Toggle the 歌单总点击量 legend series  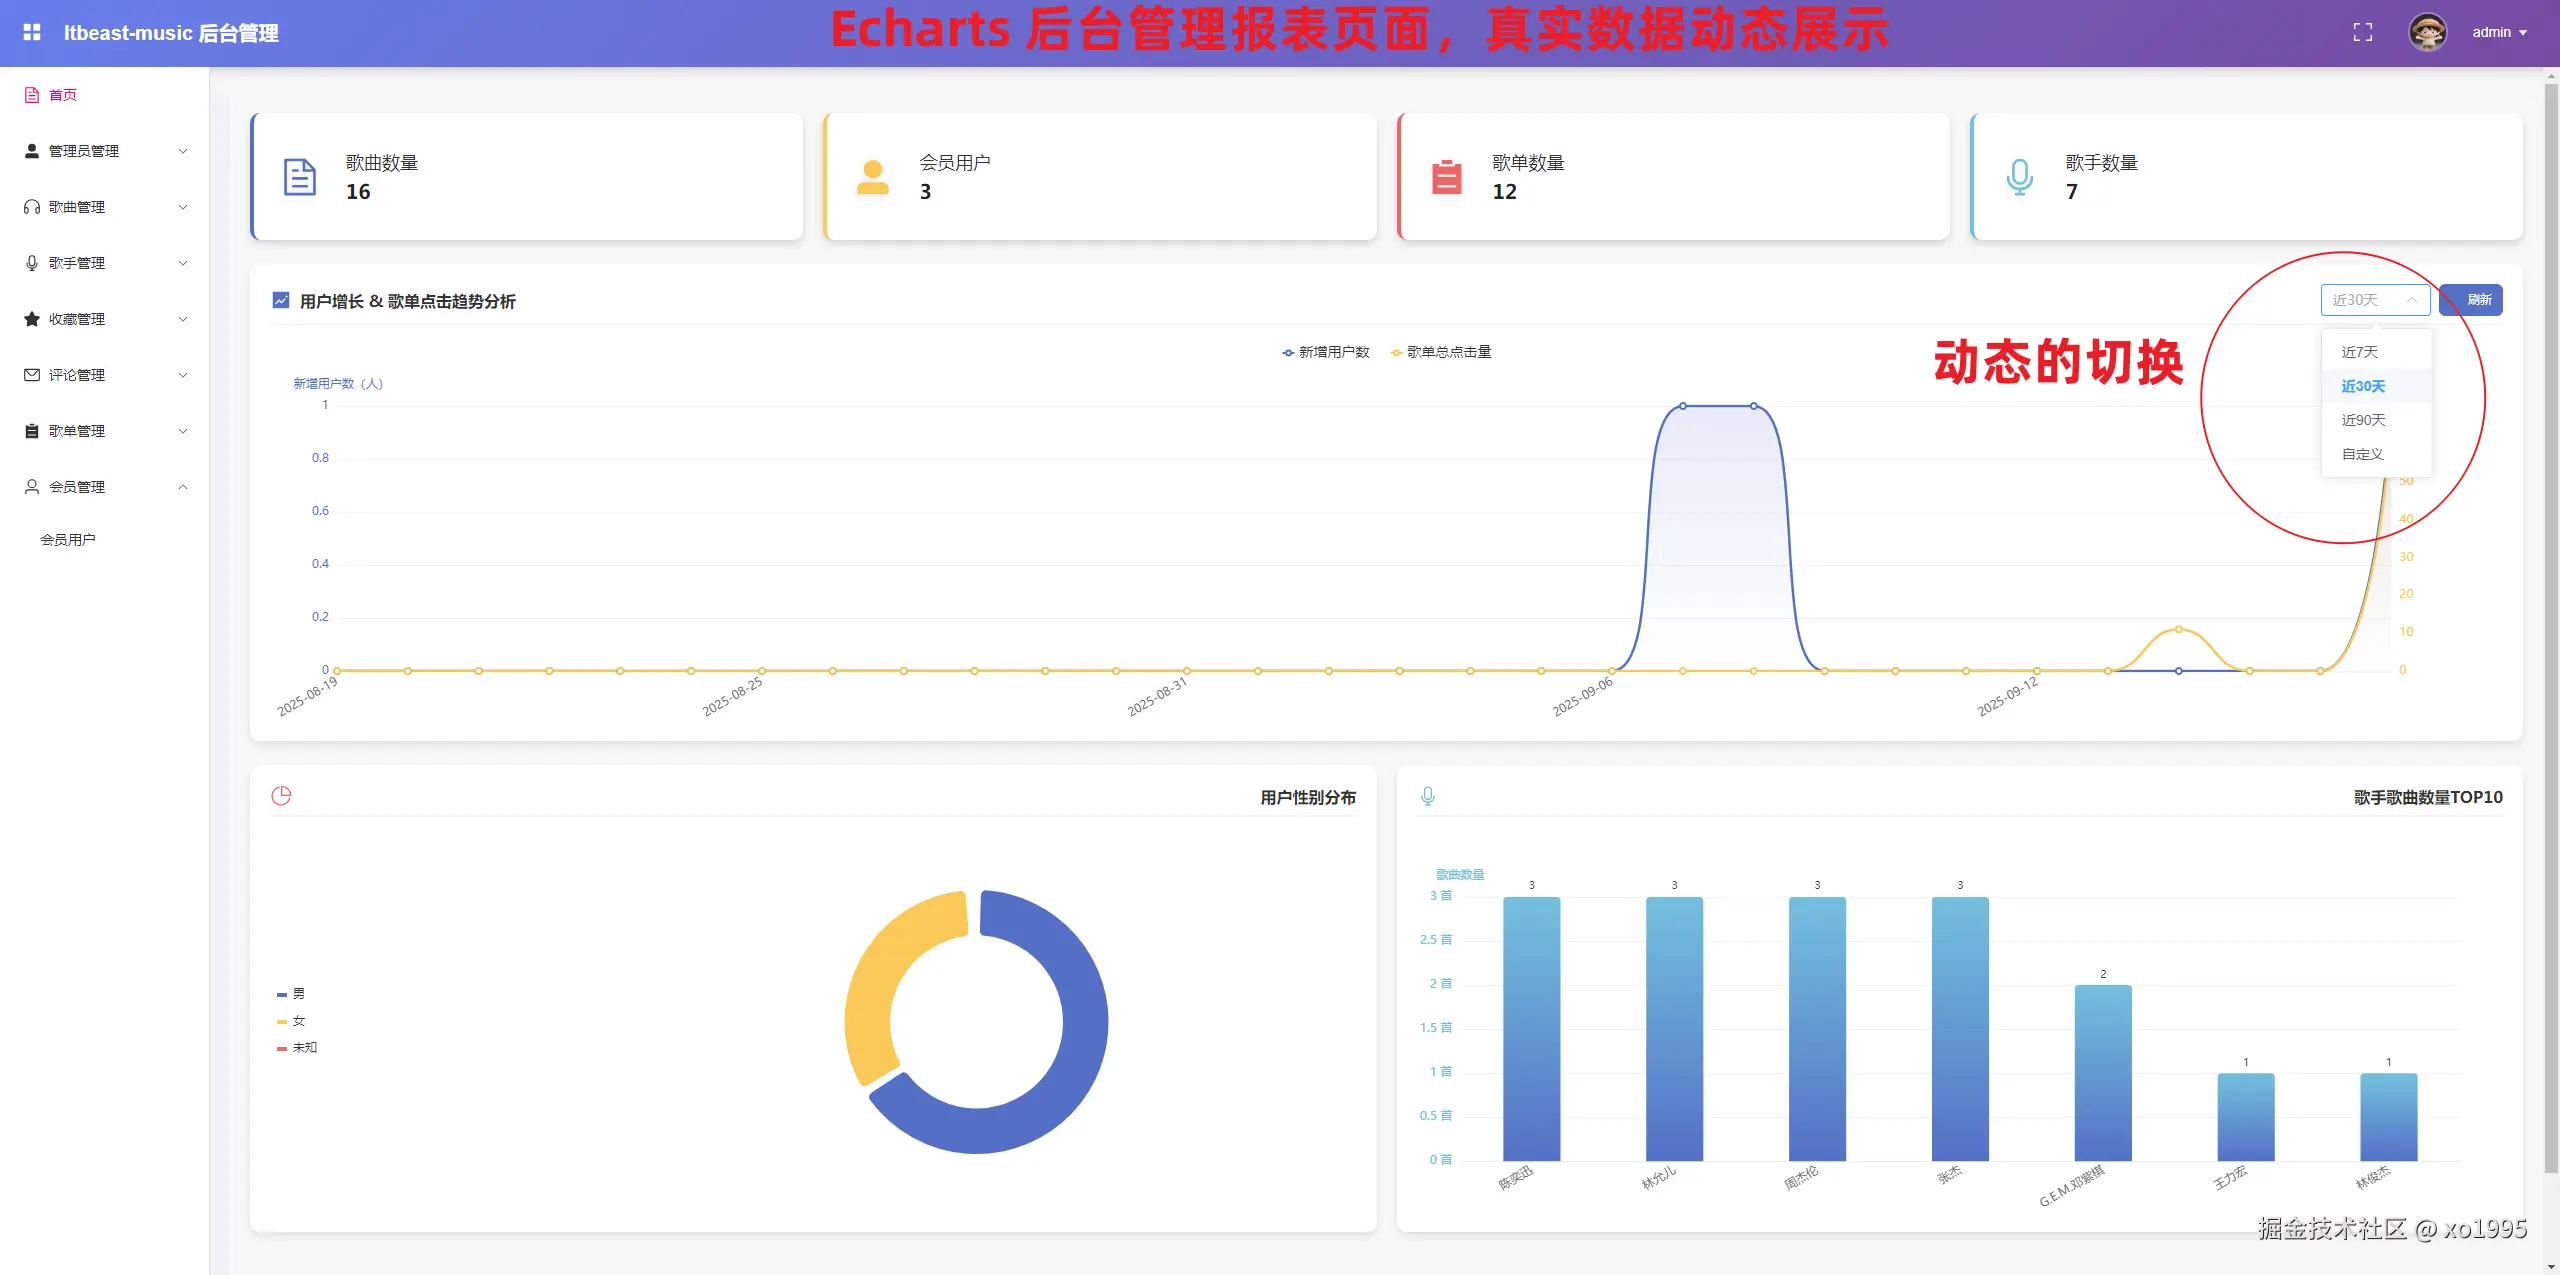point(1440,352)
